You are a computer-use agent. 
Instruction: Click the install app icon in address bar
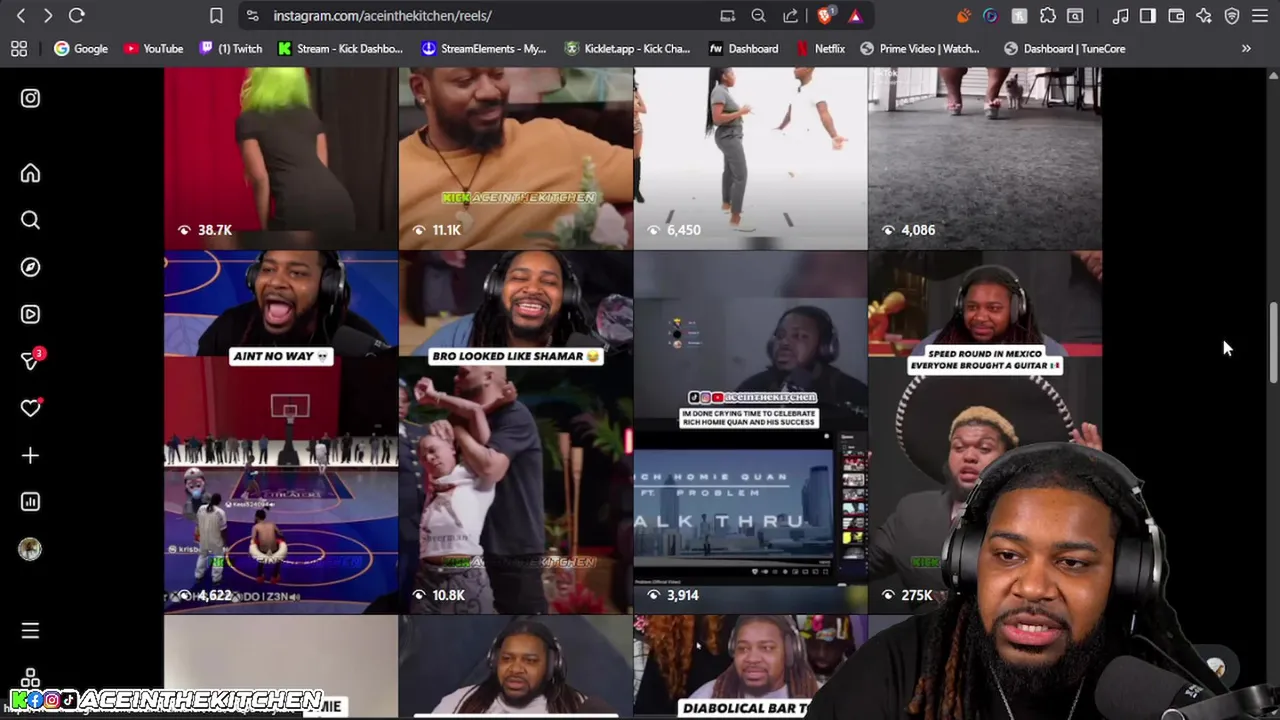pyautogui.click(x=728, y=15)
